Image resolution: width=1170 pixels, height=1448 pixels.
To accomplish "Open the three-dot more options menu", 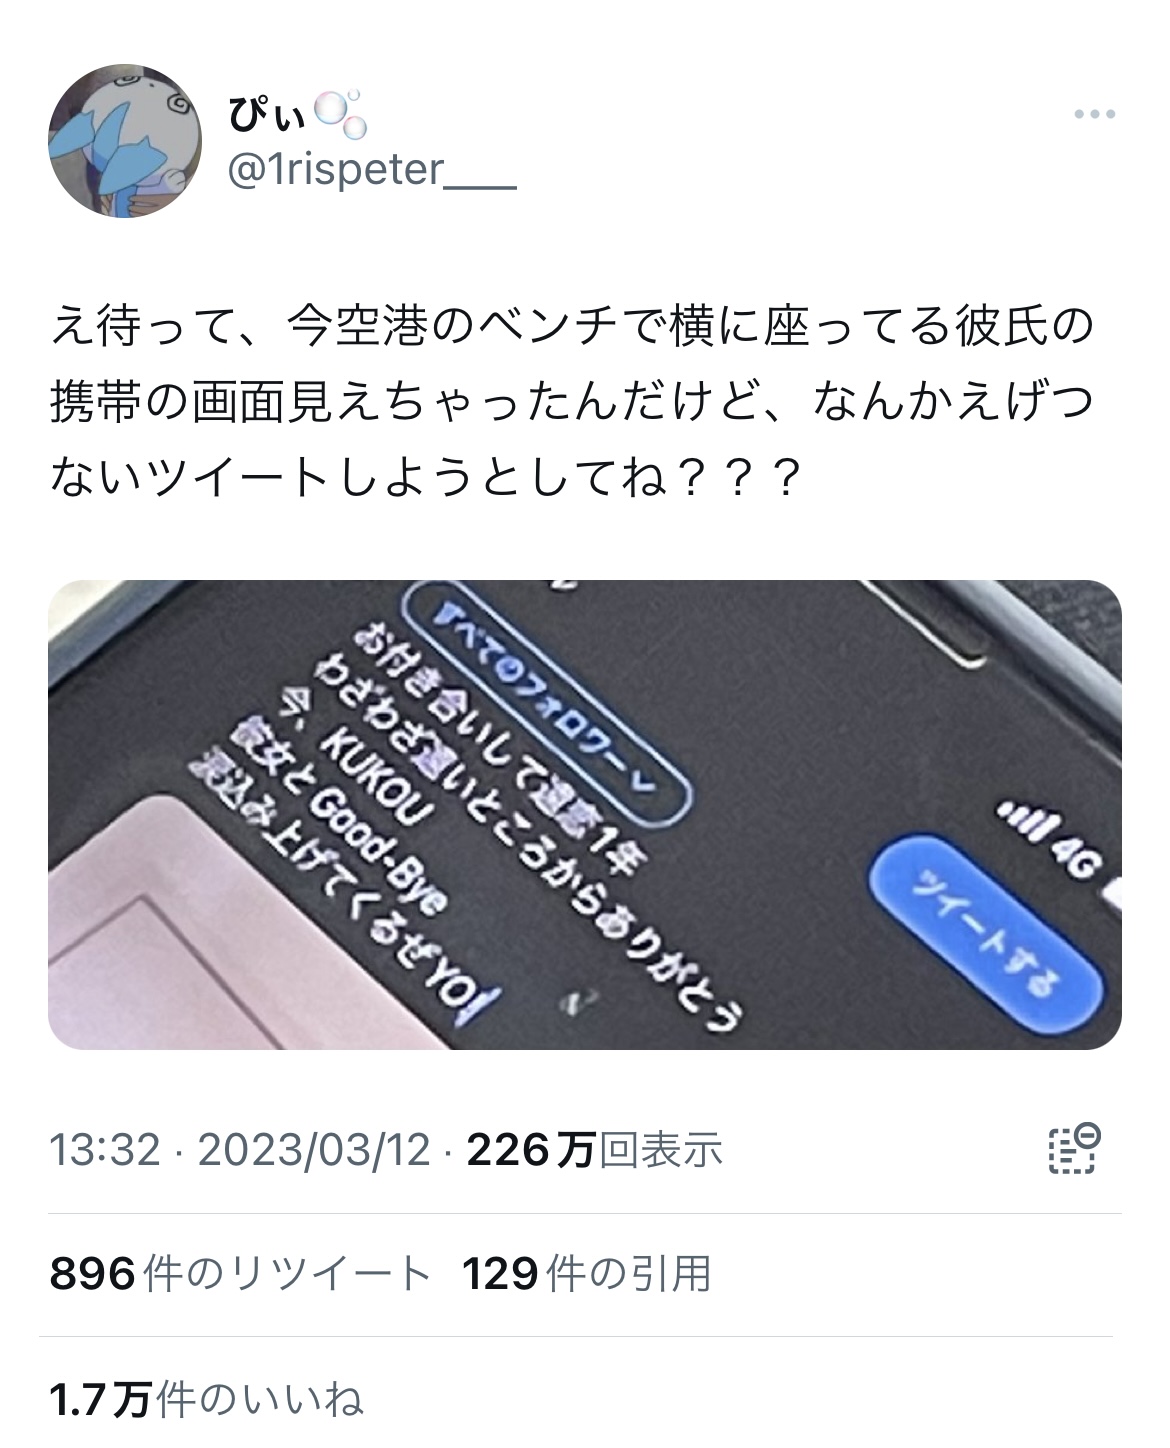I will click(x=1095, y=115).
